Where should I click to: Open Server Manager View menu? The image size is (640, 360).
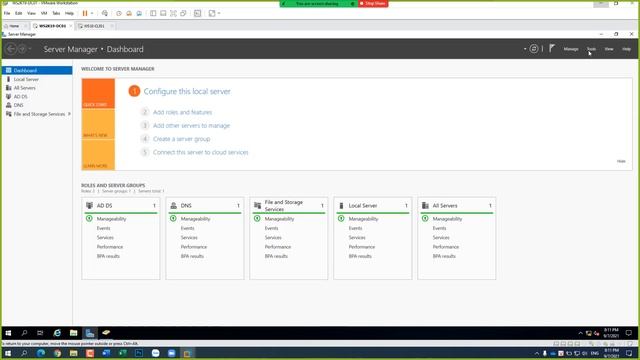coord(609,49)
